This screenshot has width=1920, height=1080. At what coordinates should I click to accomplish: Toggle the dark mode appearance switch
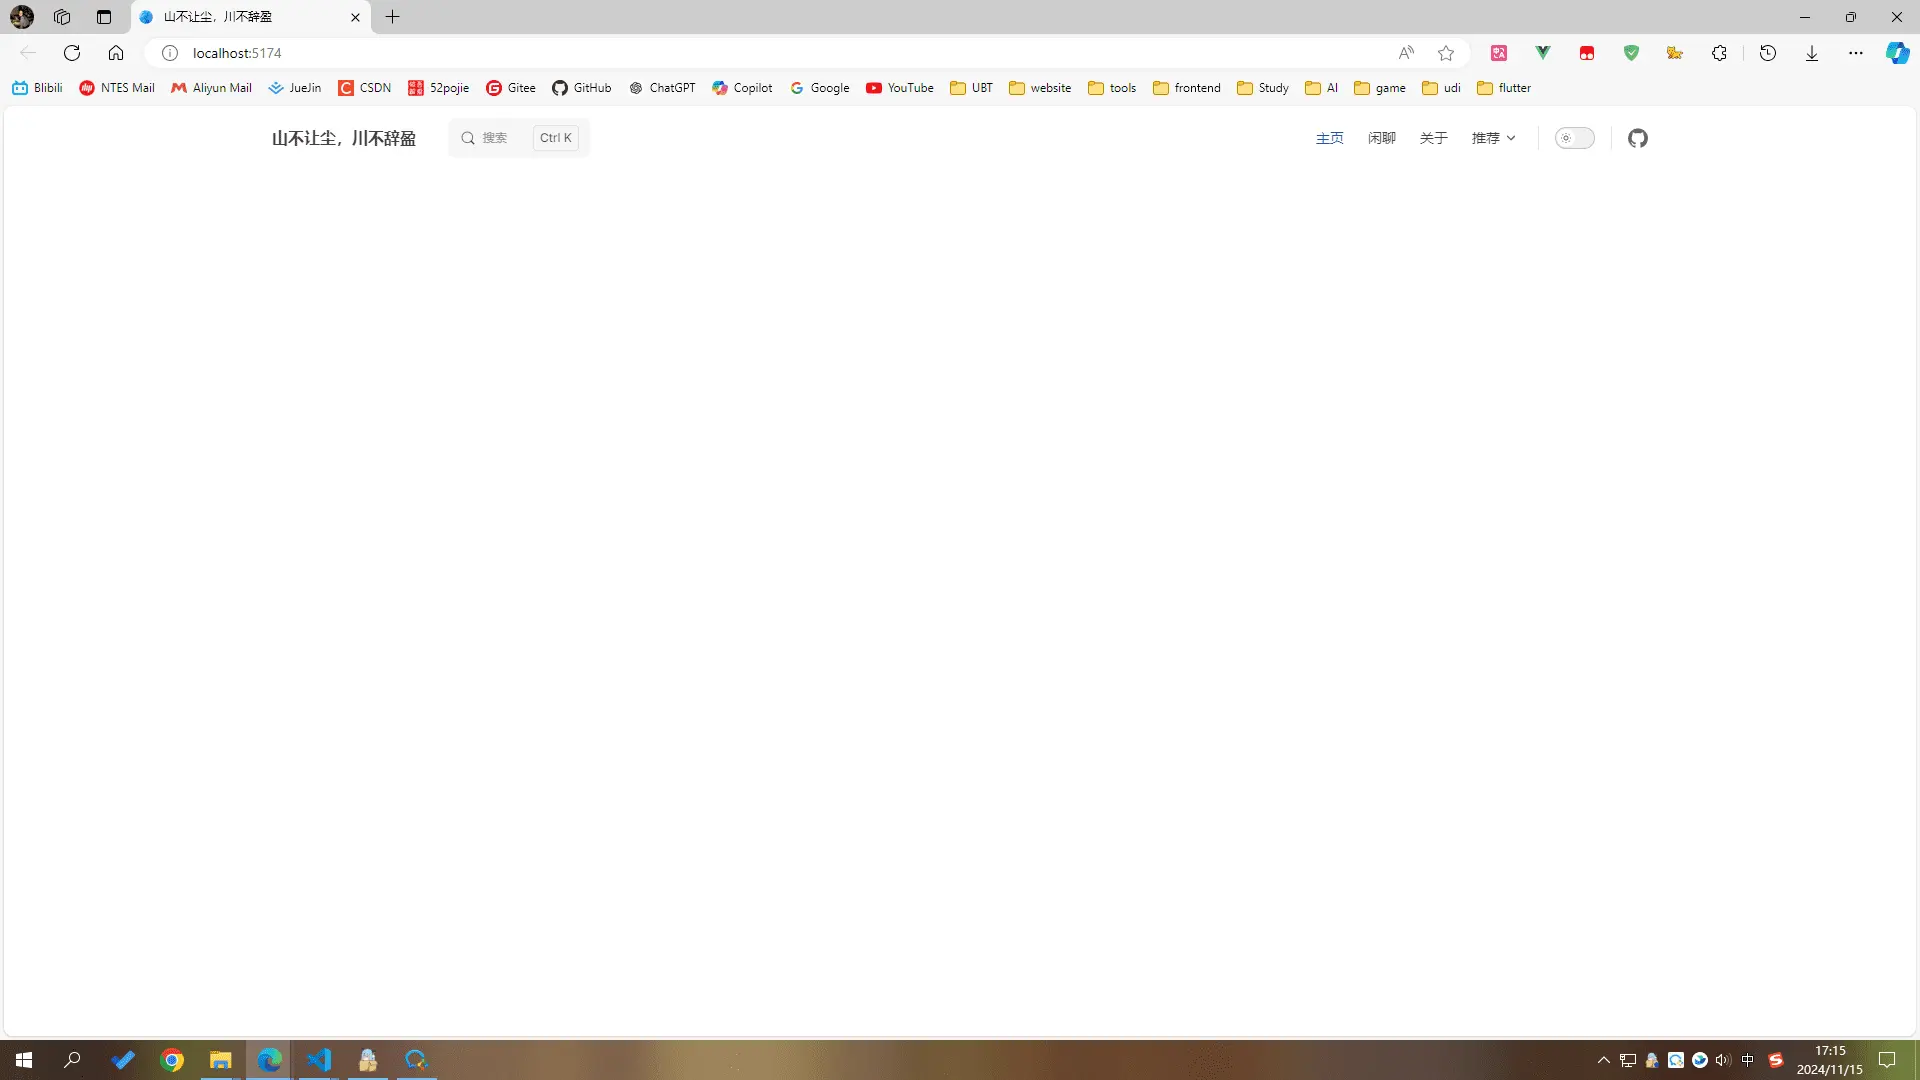pyautogui.click(x=1574, y=138)
